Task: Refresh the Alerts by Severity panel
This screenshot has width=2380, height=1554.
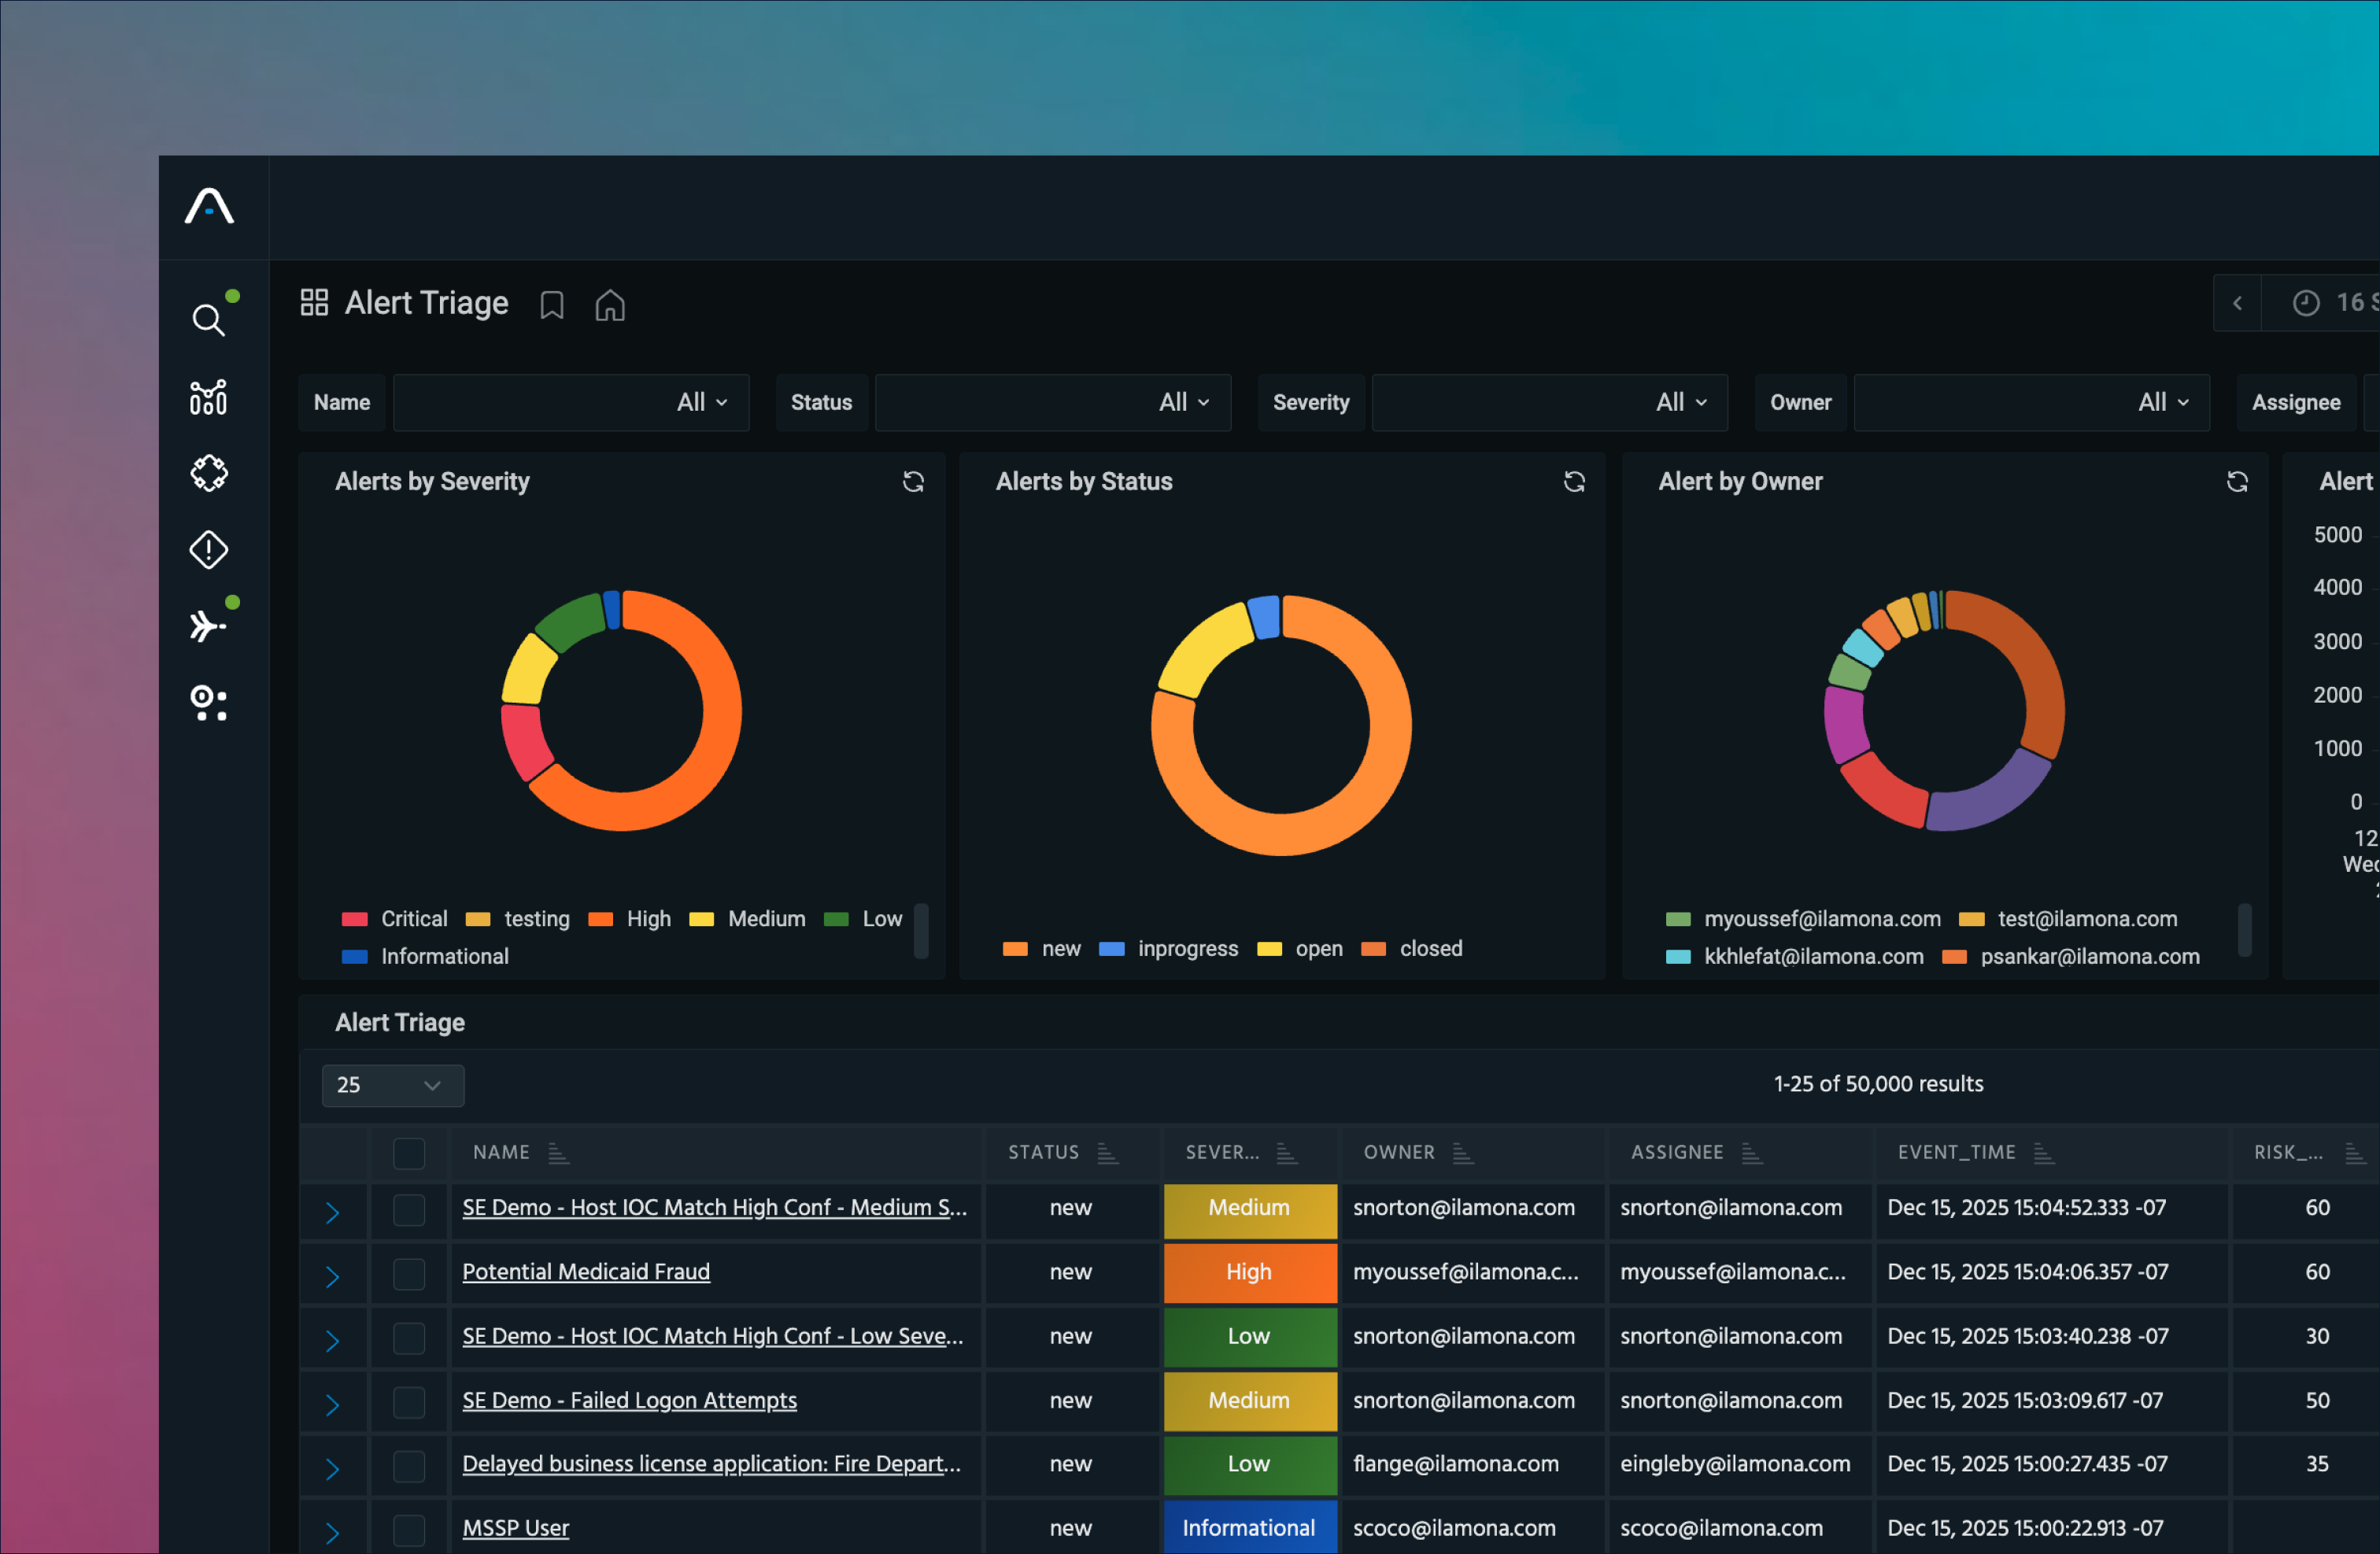Action: pos(913,481)
